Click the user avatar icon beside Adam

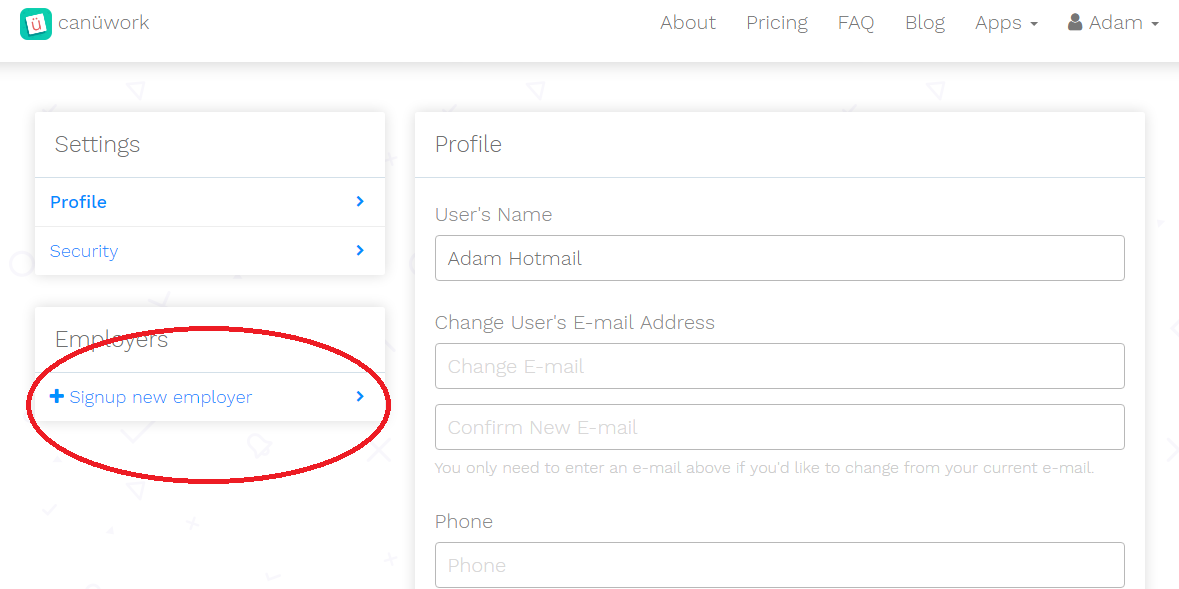pos(1074,22)
